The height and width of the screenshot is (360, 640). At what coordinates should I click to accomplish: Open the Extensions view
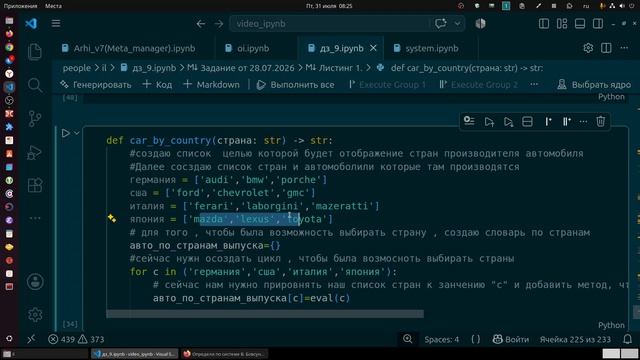click(x=35, y=185)
